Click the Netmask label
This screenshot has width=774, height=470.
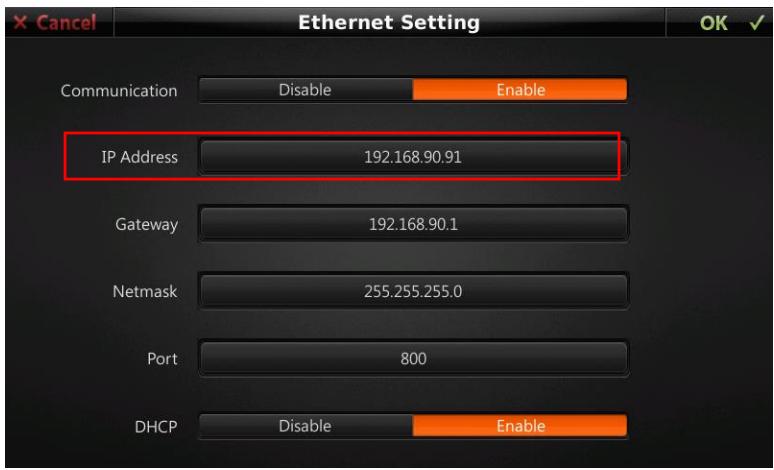pos(145,291)
